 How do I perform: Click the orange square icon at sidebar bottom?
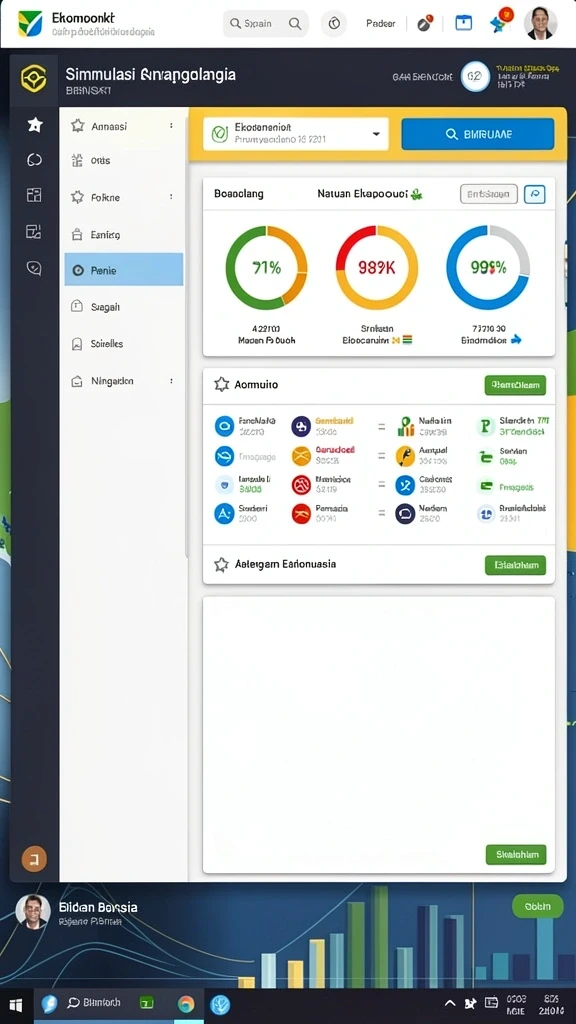34,859
